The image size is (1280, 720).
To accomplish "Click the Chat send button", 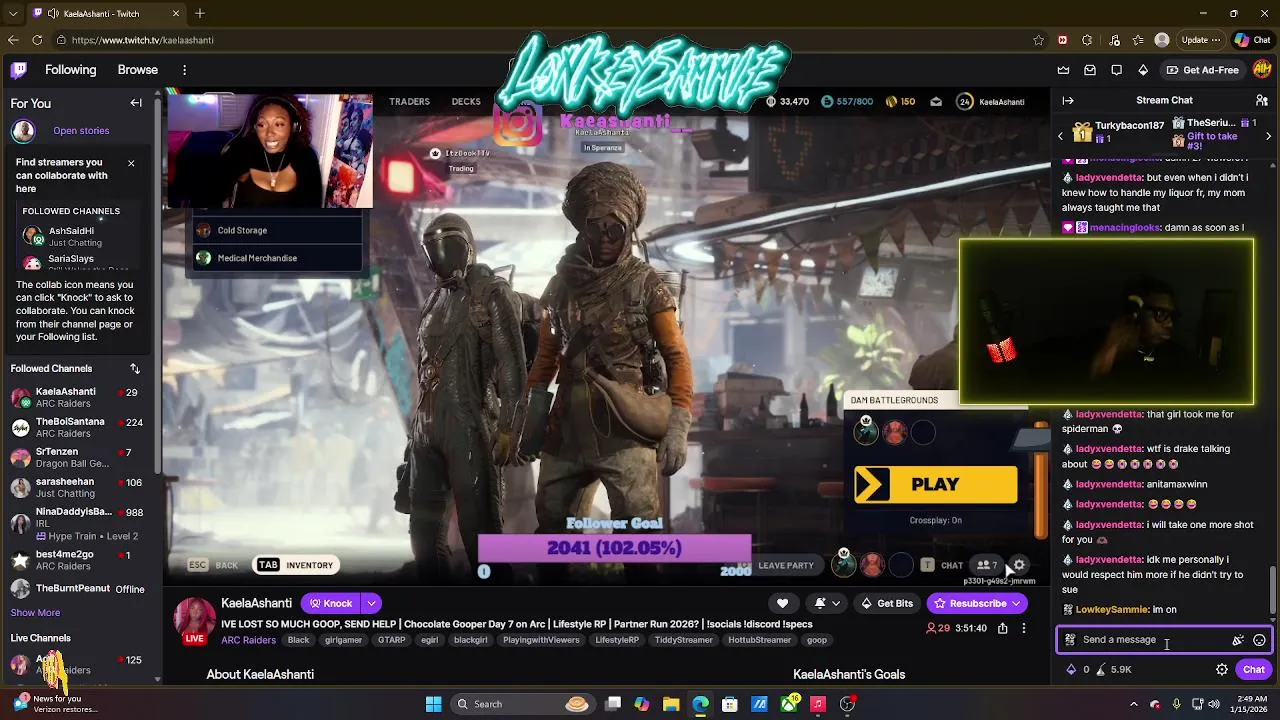I will pyautogui.click(x=1254, y=670).
